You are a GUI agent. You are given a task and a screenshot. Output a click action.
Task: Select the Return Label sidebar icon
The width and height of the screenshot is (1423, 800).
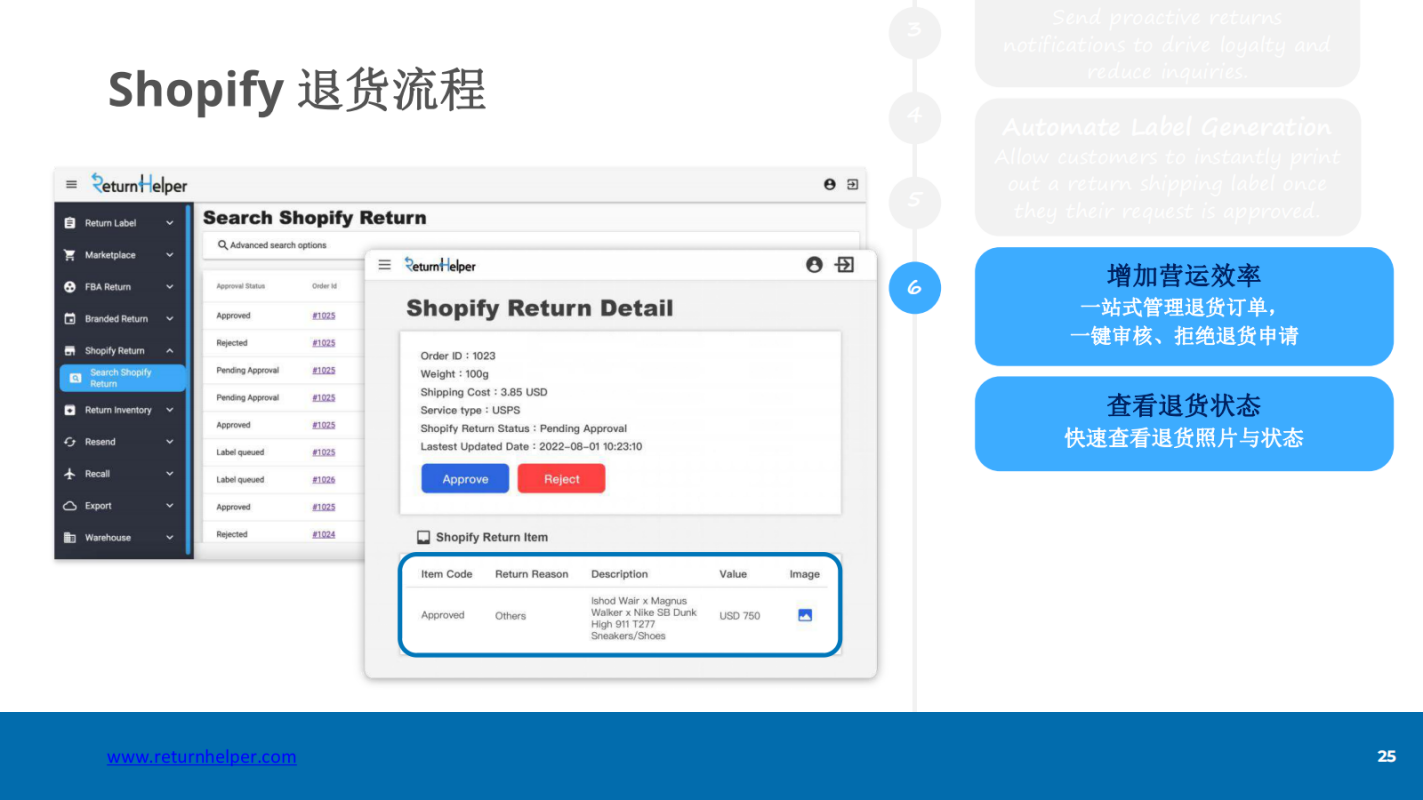click(x=70, y=222)
